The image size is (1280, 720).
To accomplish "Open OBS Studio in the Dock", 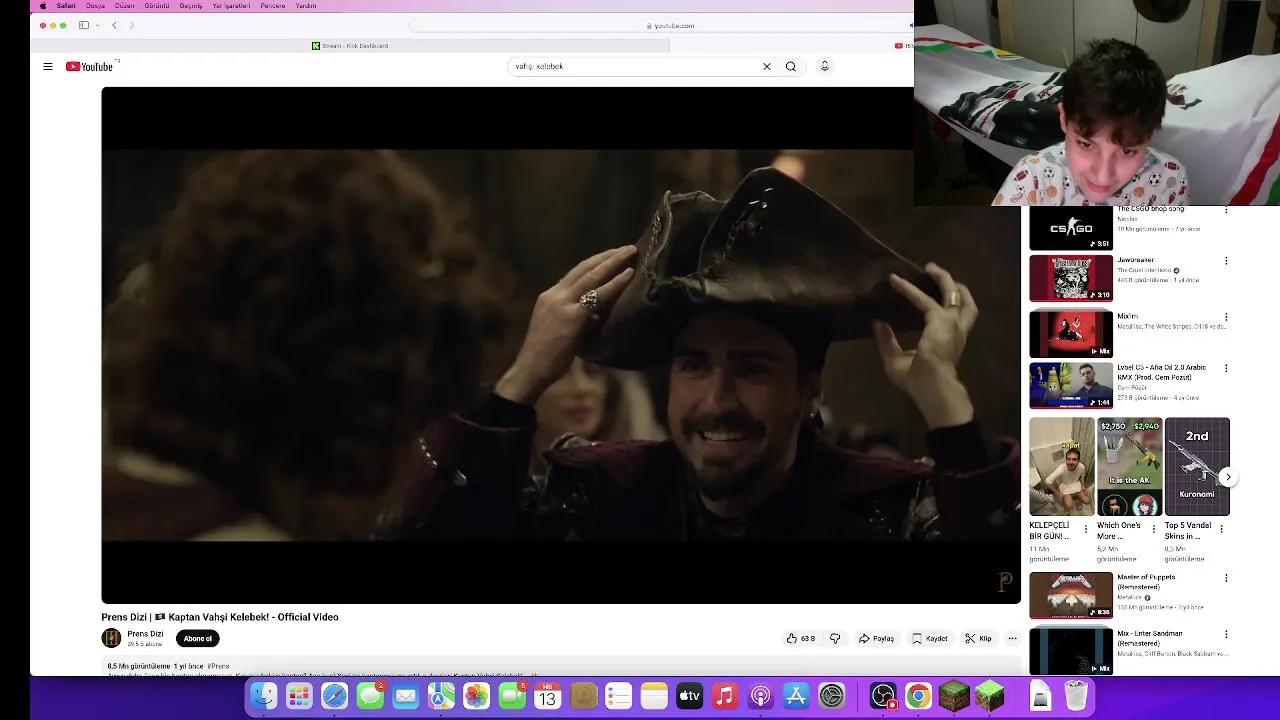I will pos(883,696).
